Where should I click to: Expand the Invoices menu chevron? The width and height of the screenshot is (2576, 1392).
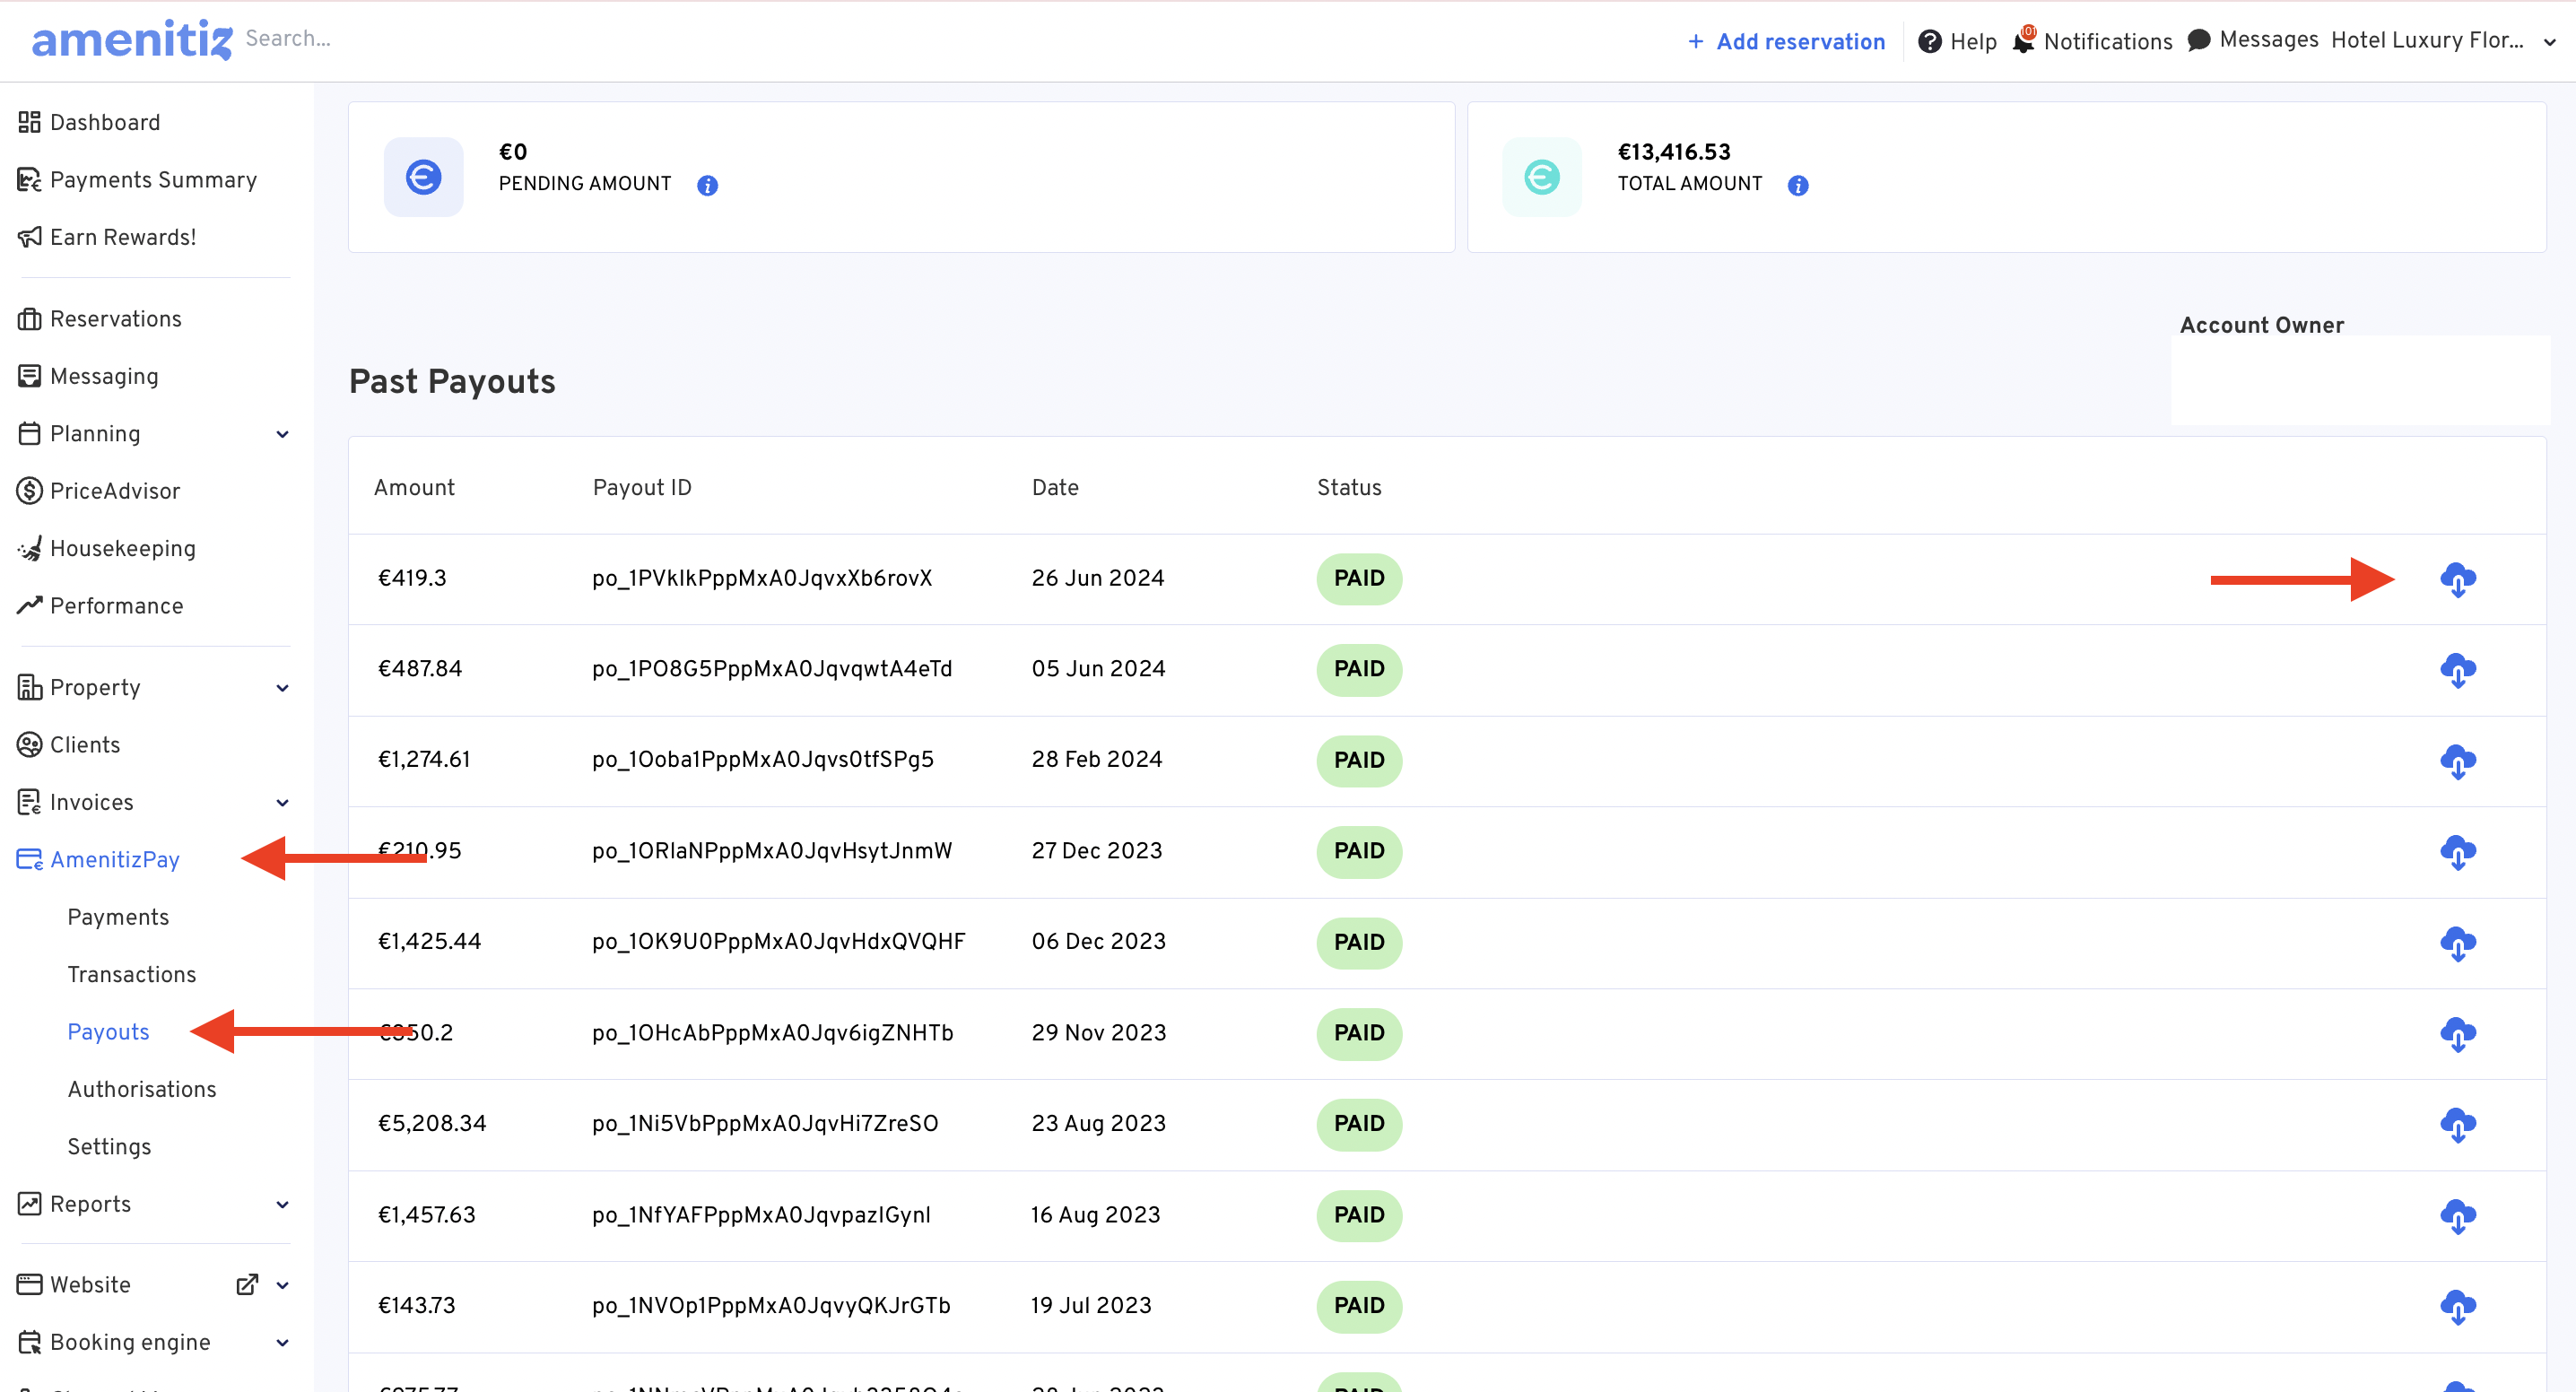[282, 803]
